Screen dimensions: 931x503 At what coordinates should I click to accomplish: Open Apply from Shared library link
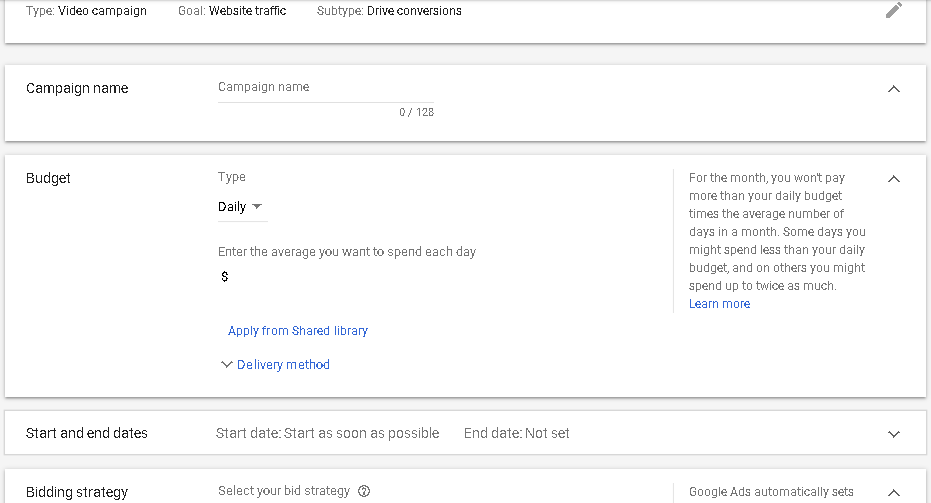(298, 331)
